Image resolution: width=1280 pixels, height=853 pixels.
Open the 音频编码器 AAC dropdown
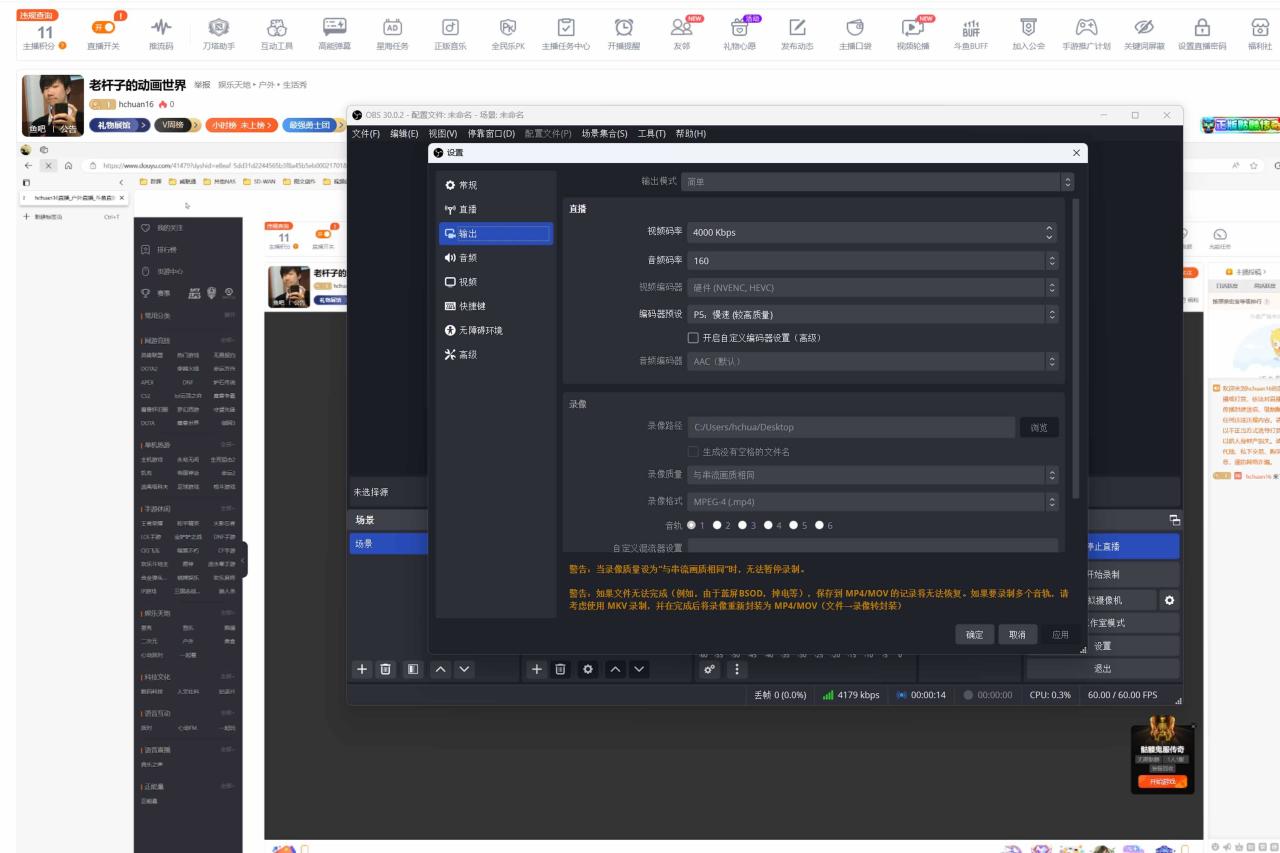[873, 361]
